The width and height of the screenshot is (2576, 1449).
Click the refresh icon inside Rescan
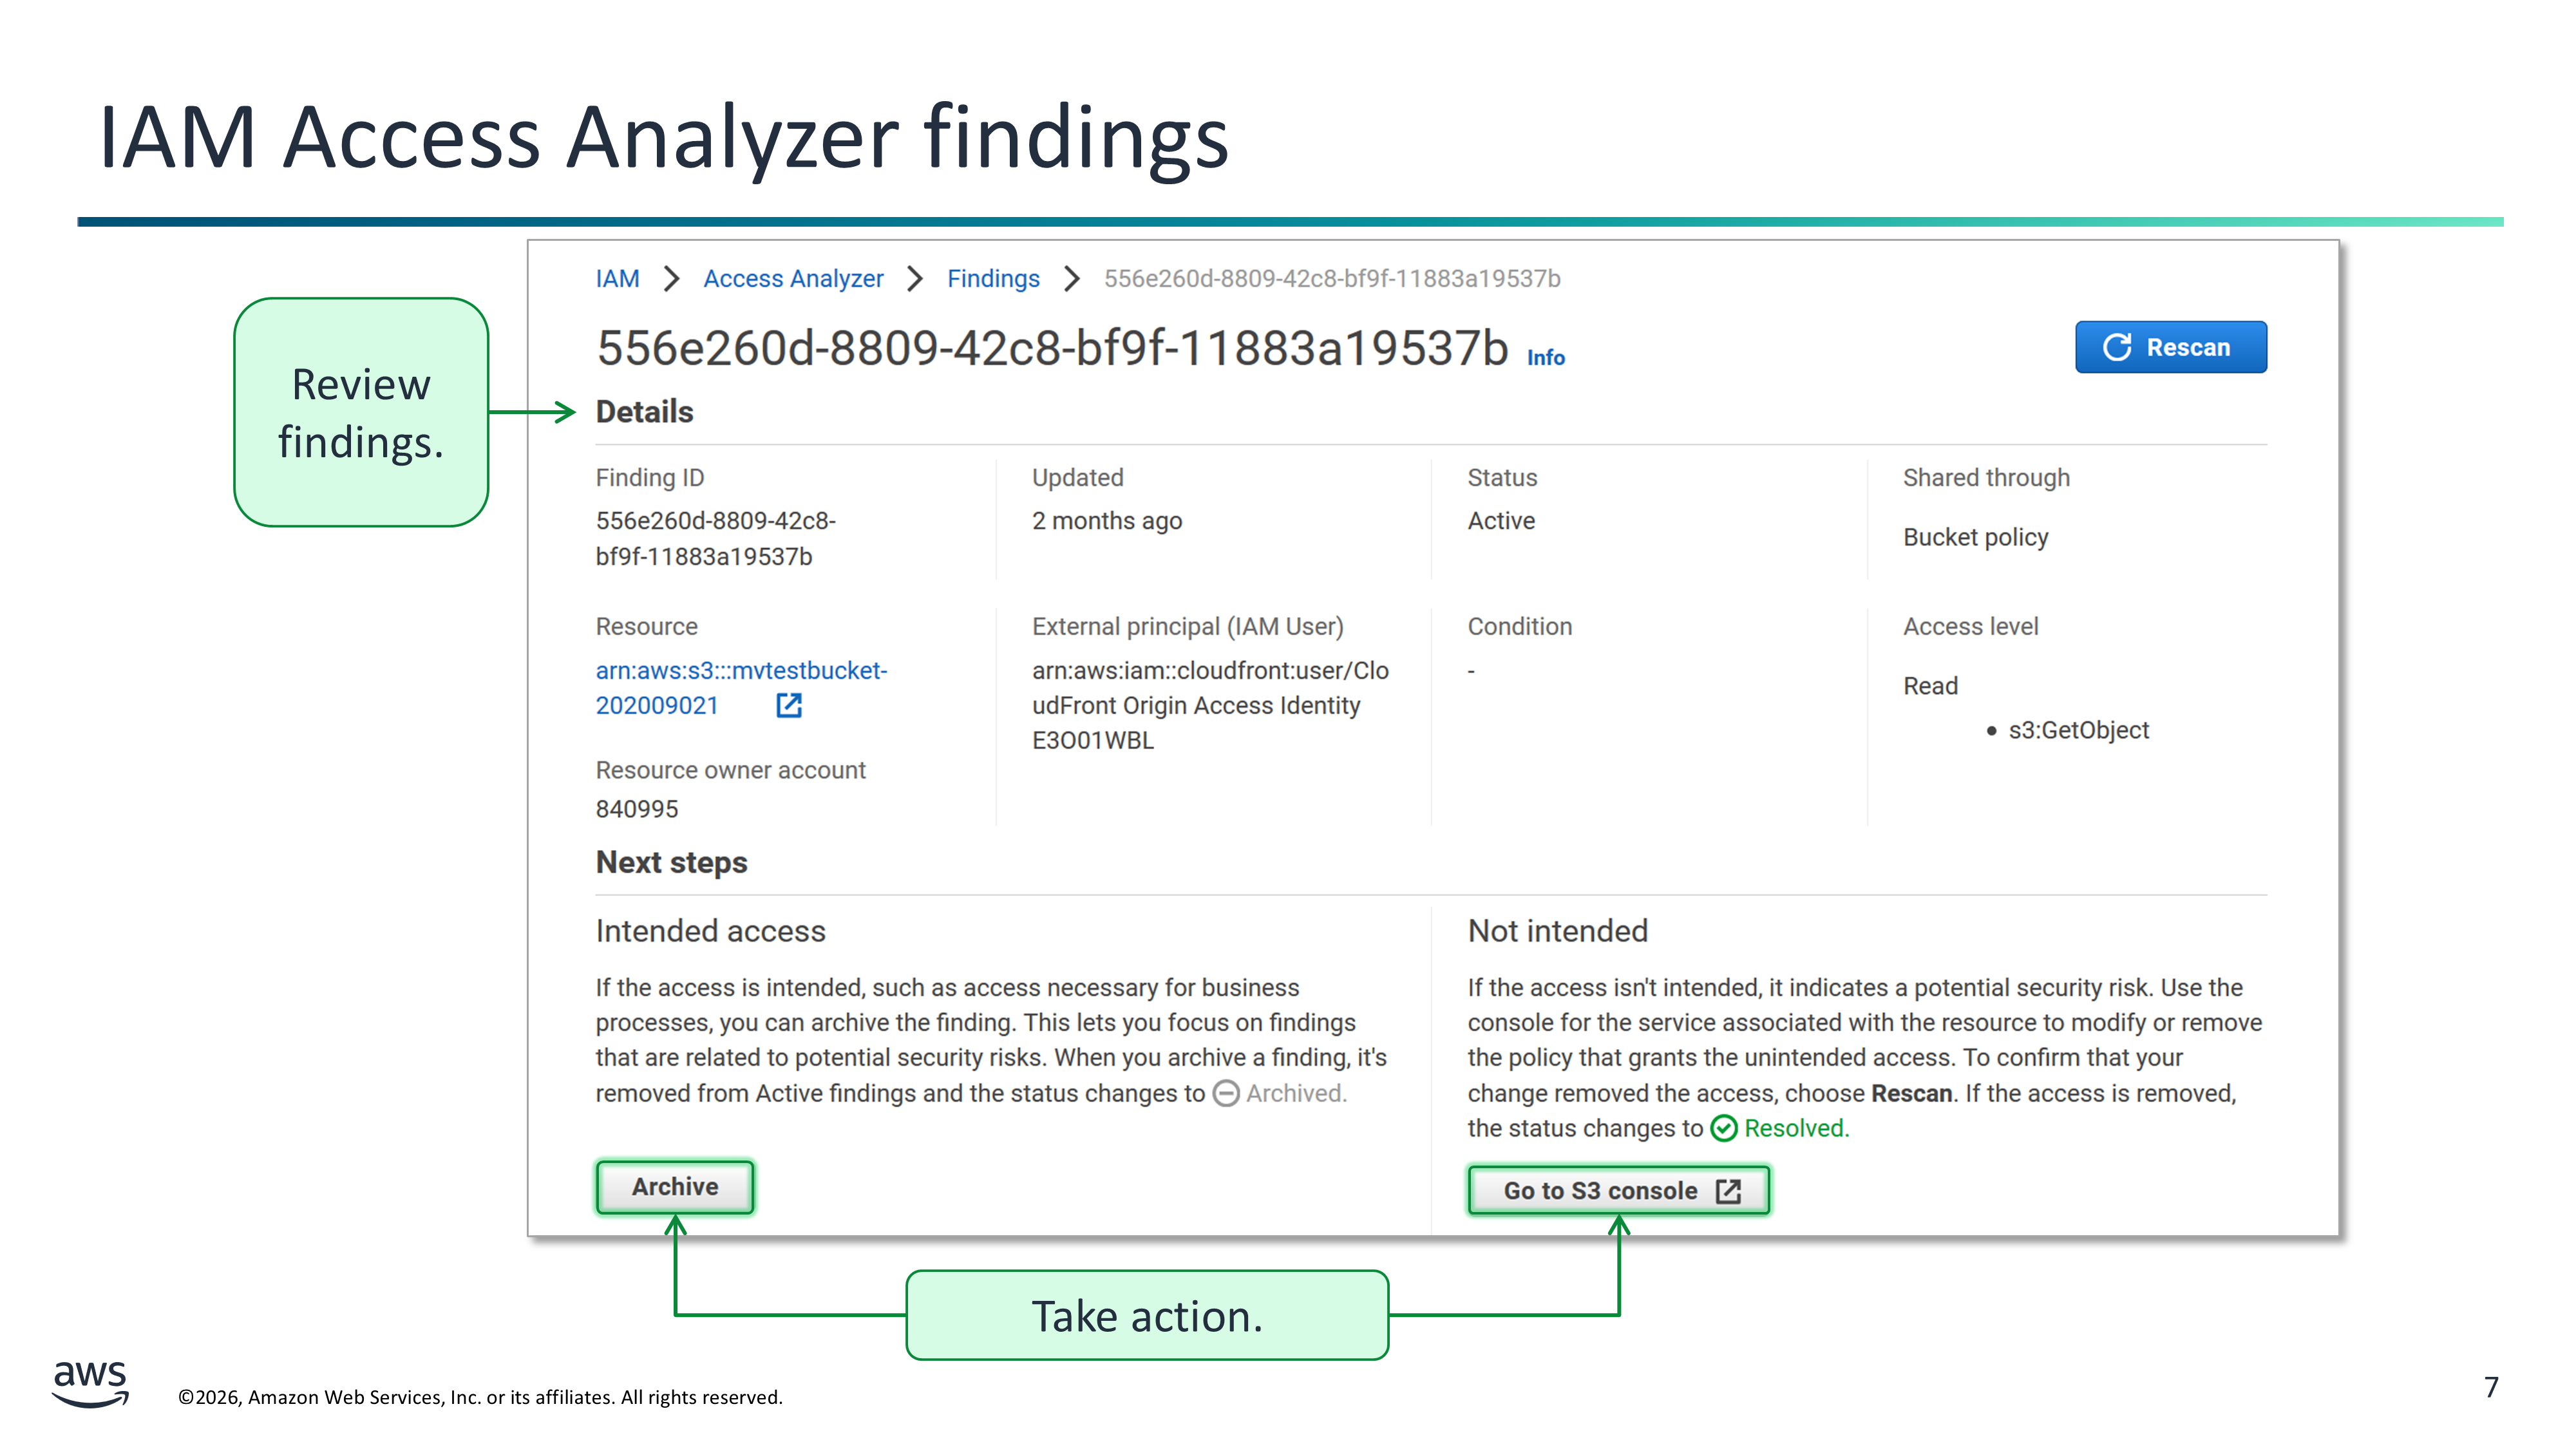(x=2116, y=347)
